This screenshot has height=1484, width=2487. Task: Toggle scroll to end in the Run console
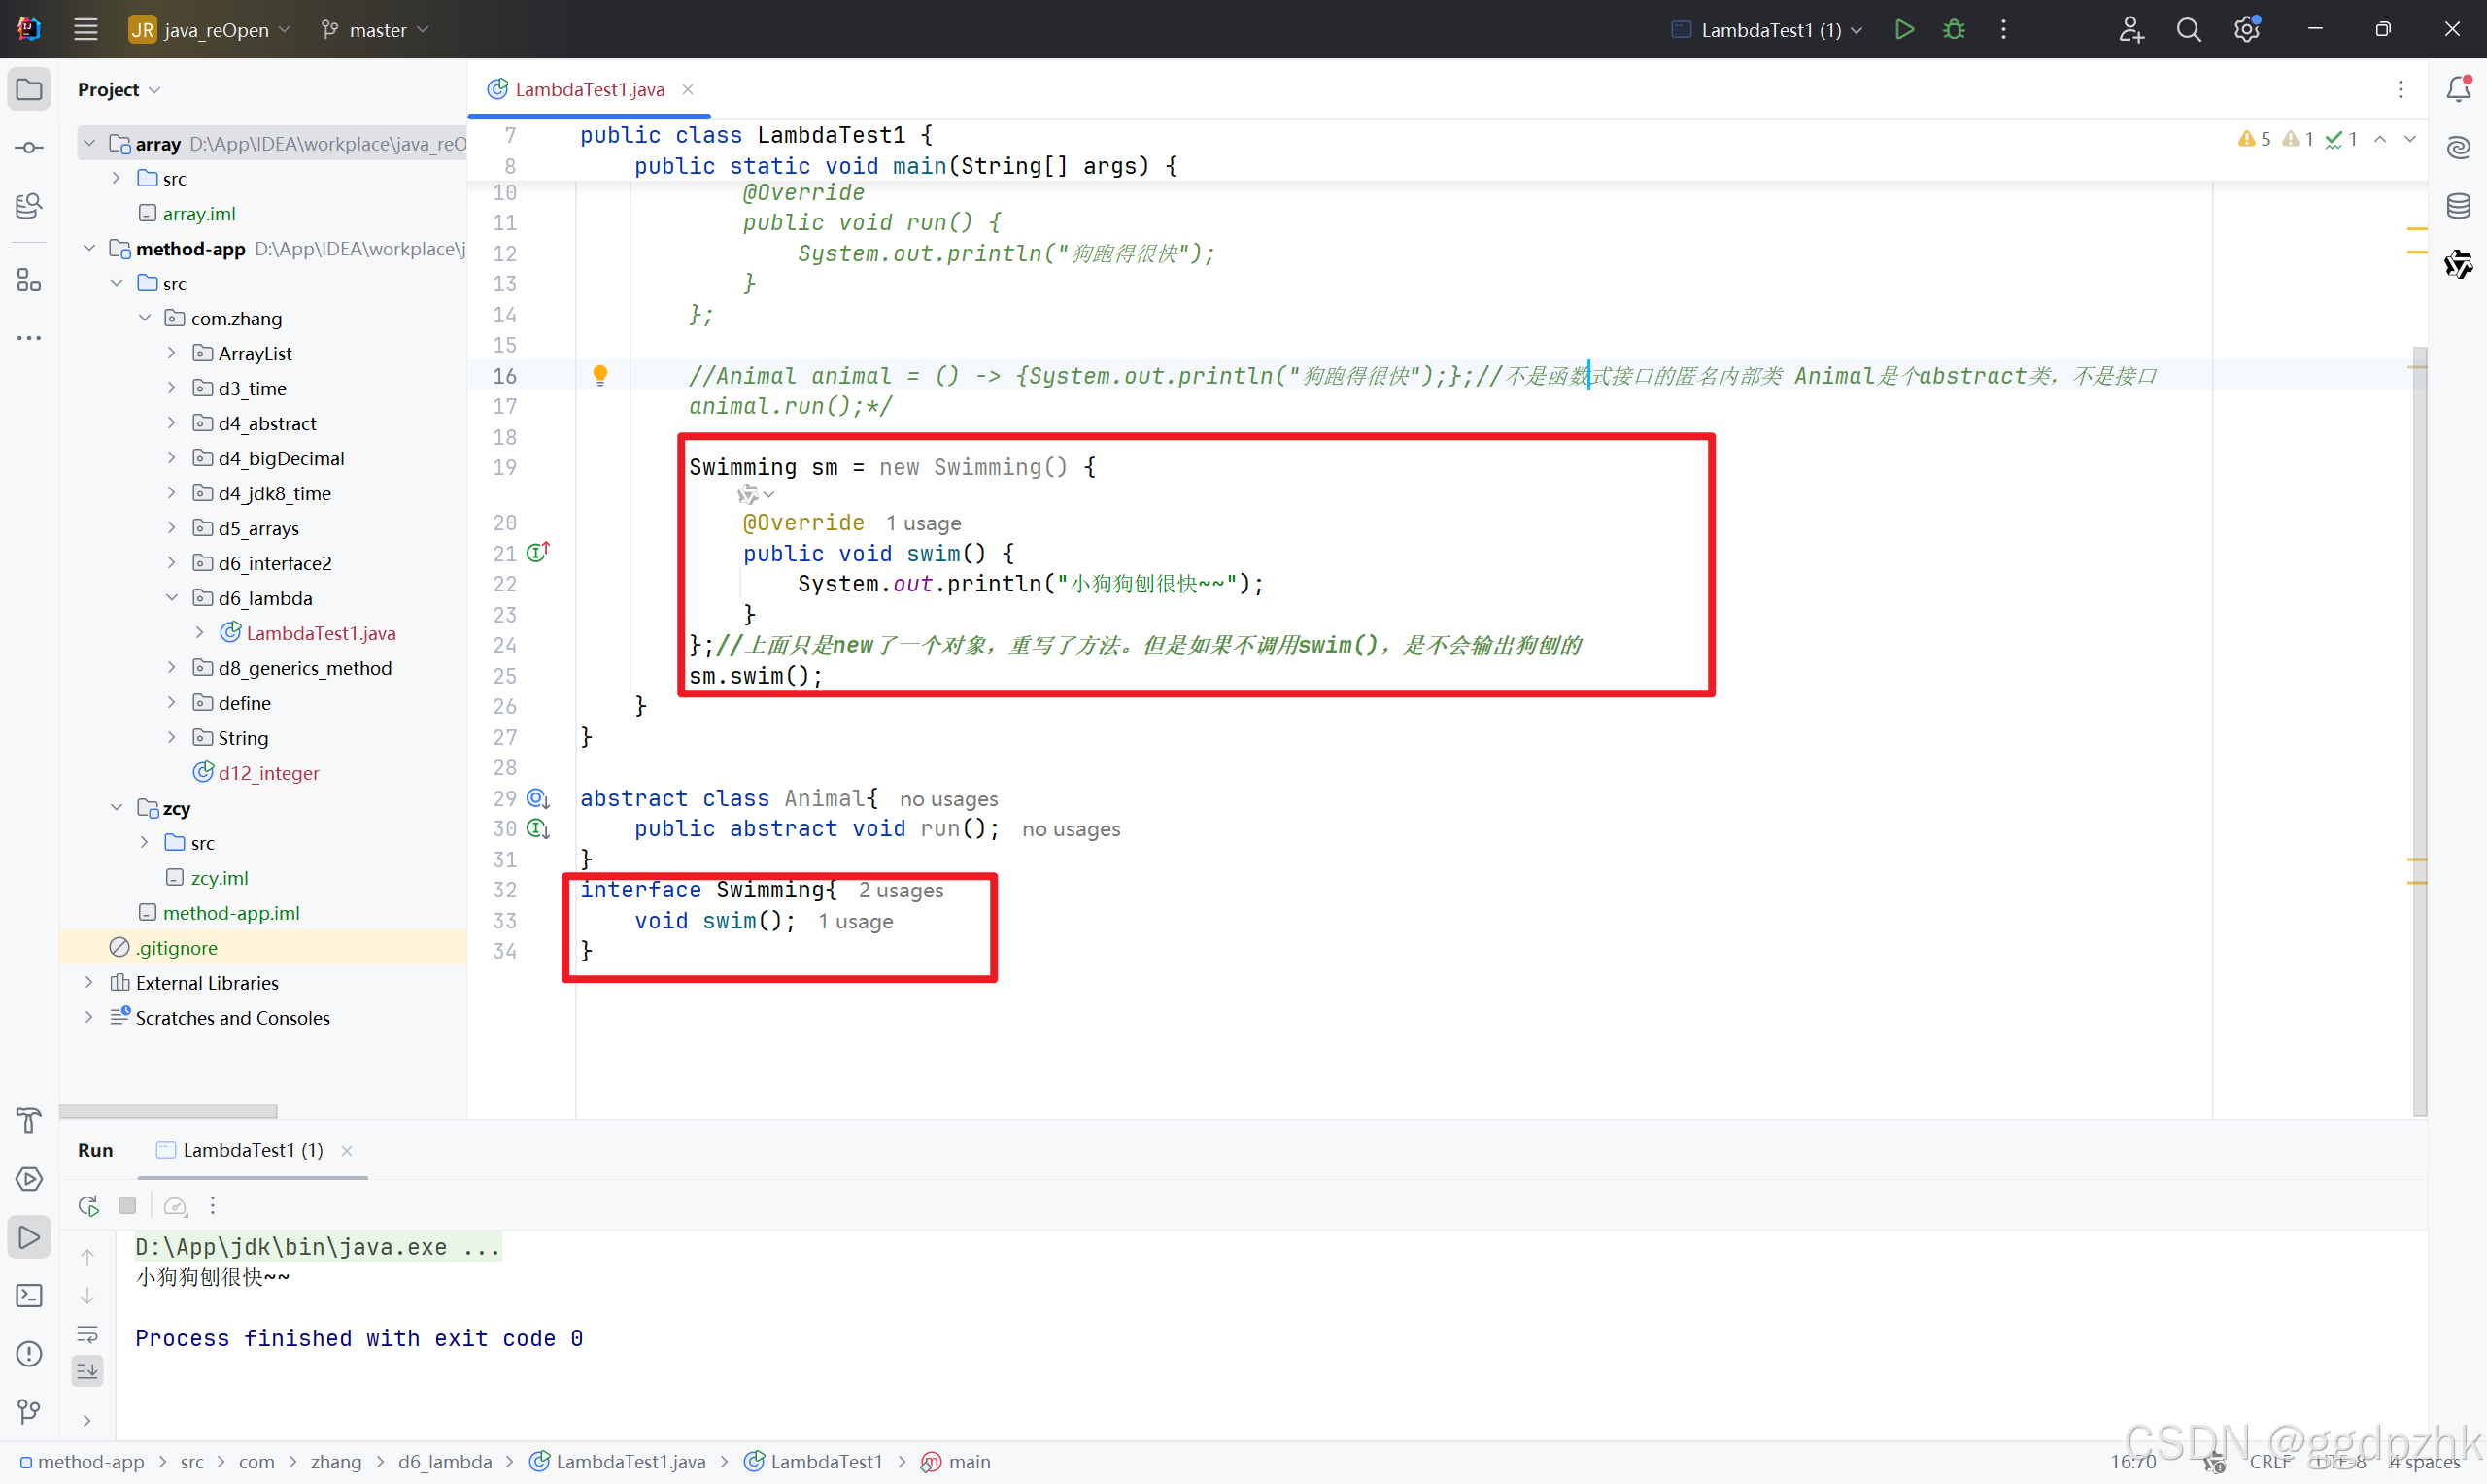[88, 1370]
